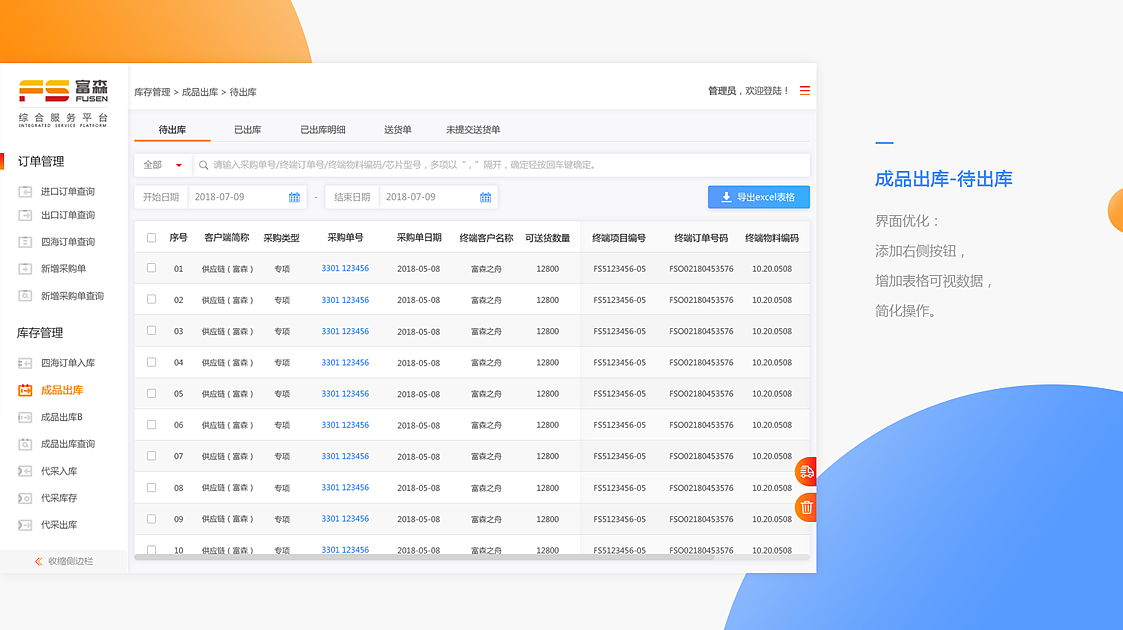Image resolution: width=1123 pixels, height=630 pixels.
Task: Click the 结束日期 date input
Action: point(438,197)
